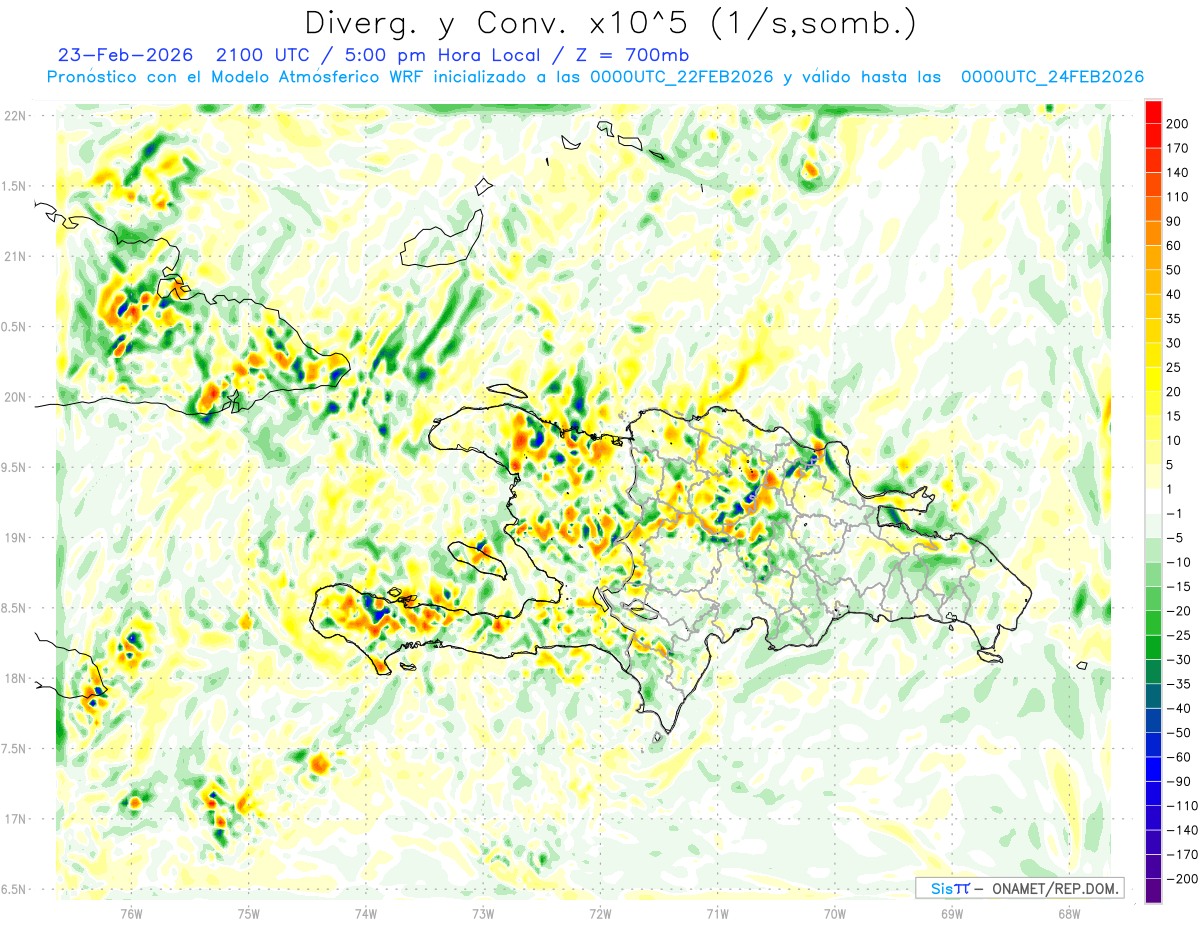Screen dimensions: 1200x927
Task: Click the '20N' latitude label
Action: 15,397
